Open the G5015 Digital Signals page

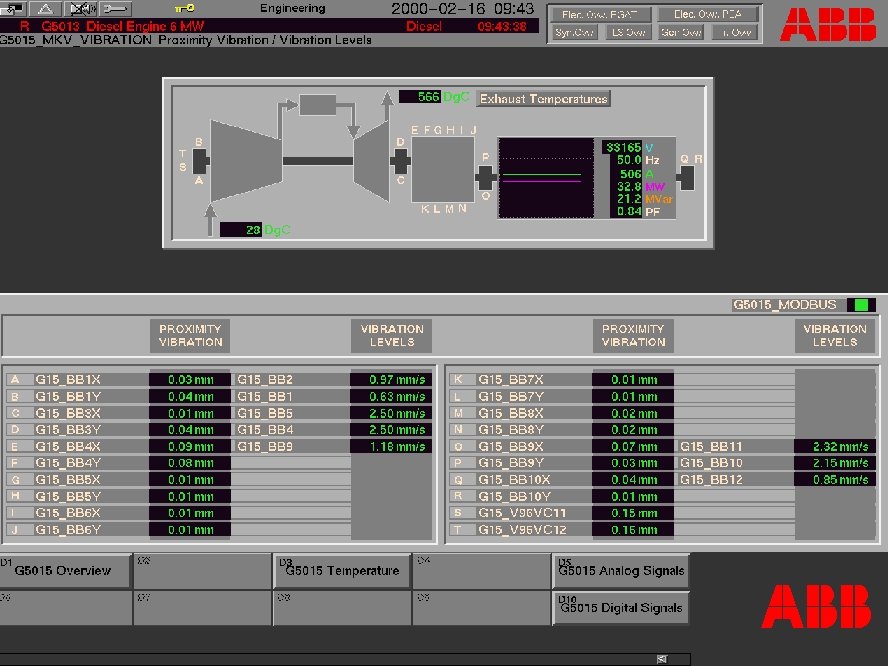coord(622,607)
